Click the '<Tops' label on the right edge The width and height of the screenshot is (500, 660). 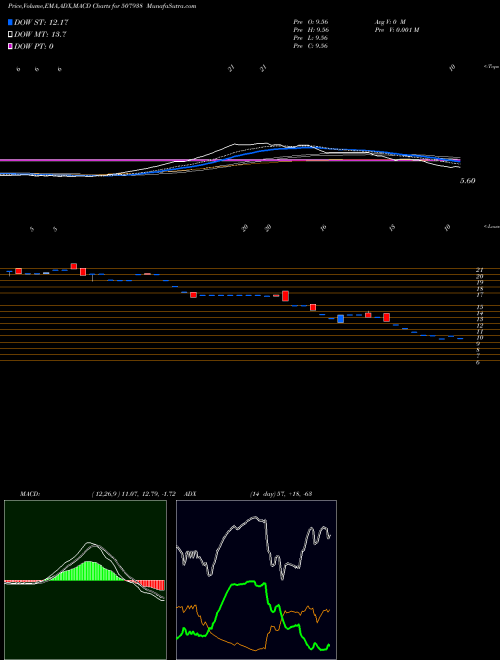491,67
